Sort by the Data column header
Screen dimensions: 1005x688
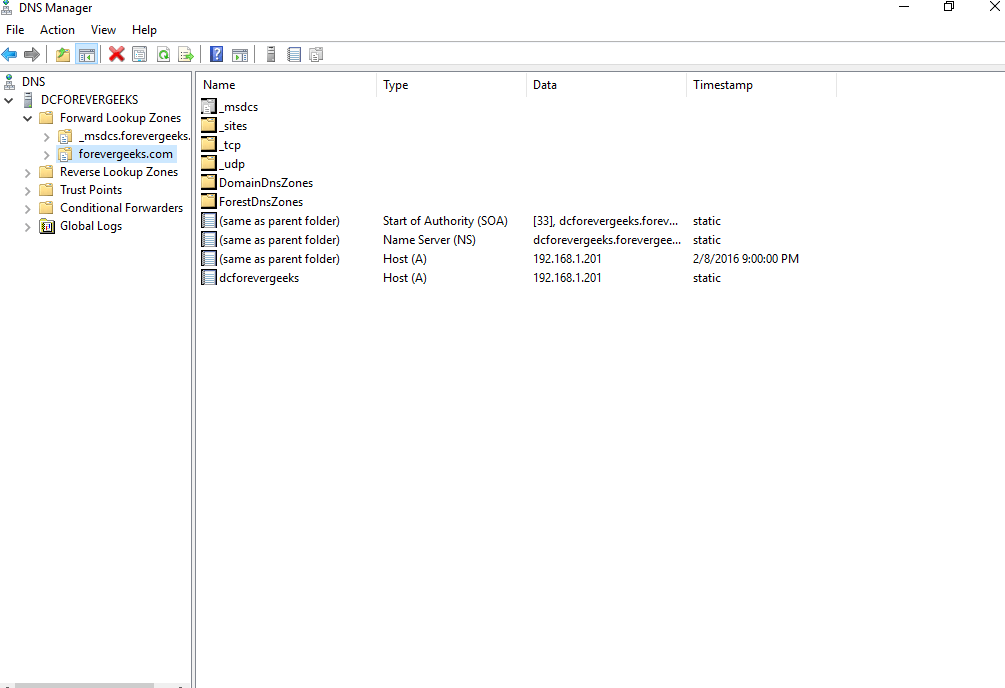[x=607, y=85]
